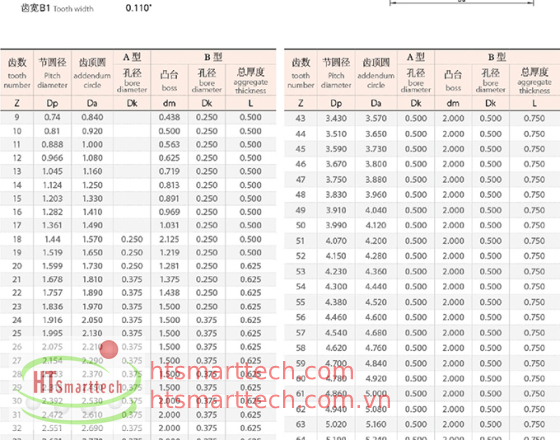560x440 pixels.
Task: Click addendum circle value 4.840
Action: point(376,363)
